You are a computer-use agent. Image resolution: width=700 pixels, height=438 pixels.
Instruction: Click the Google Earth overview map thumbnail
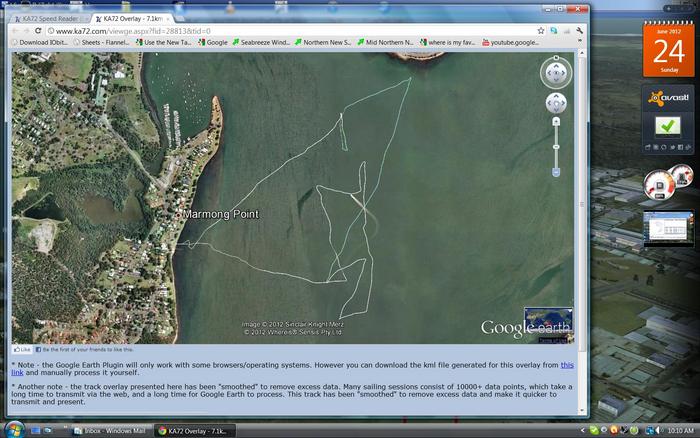pos(548,320)
